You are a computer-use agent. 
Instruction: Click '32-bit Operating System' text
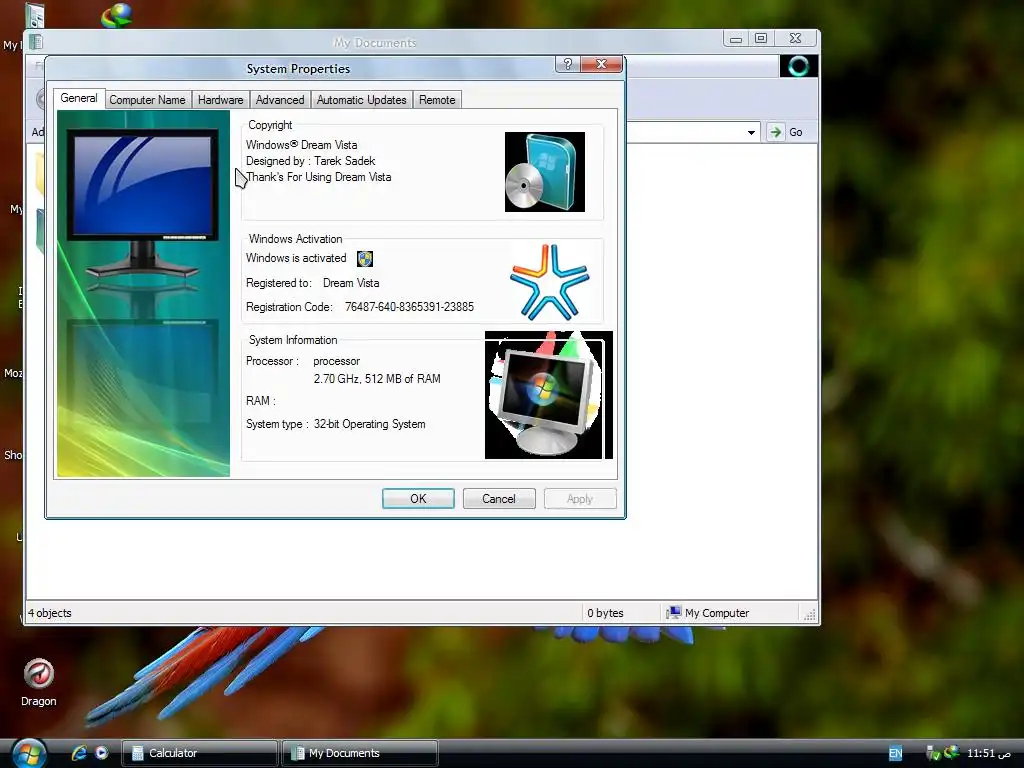pyautogui.click(x=370, y=424)
